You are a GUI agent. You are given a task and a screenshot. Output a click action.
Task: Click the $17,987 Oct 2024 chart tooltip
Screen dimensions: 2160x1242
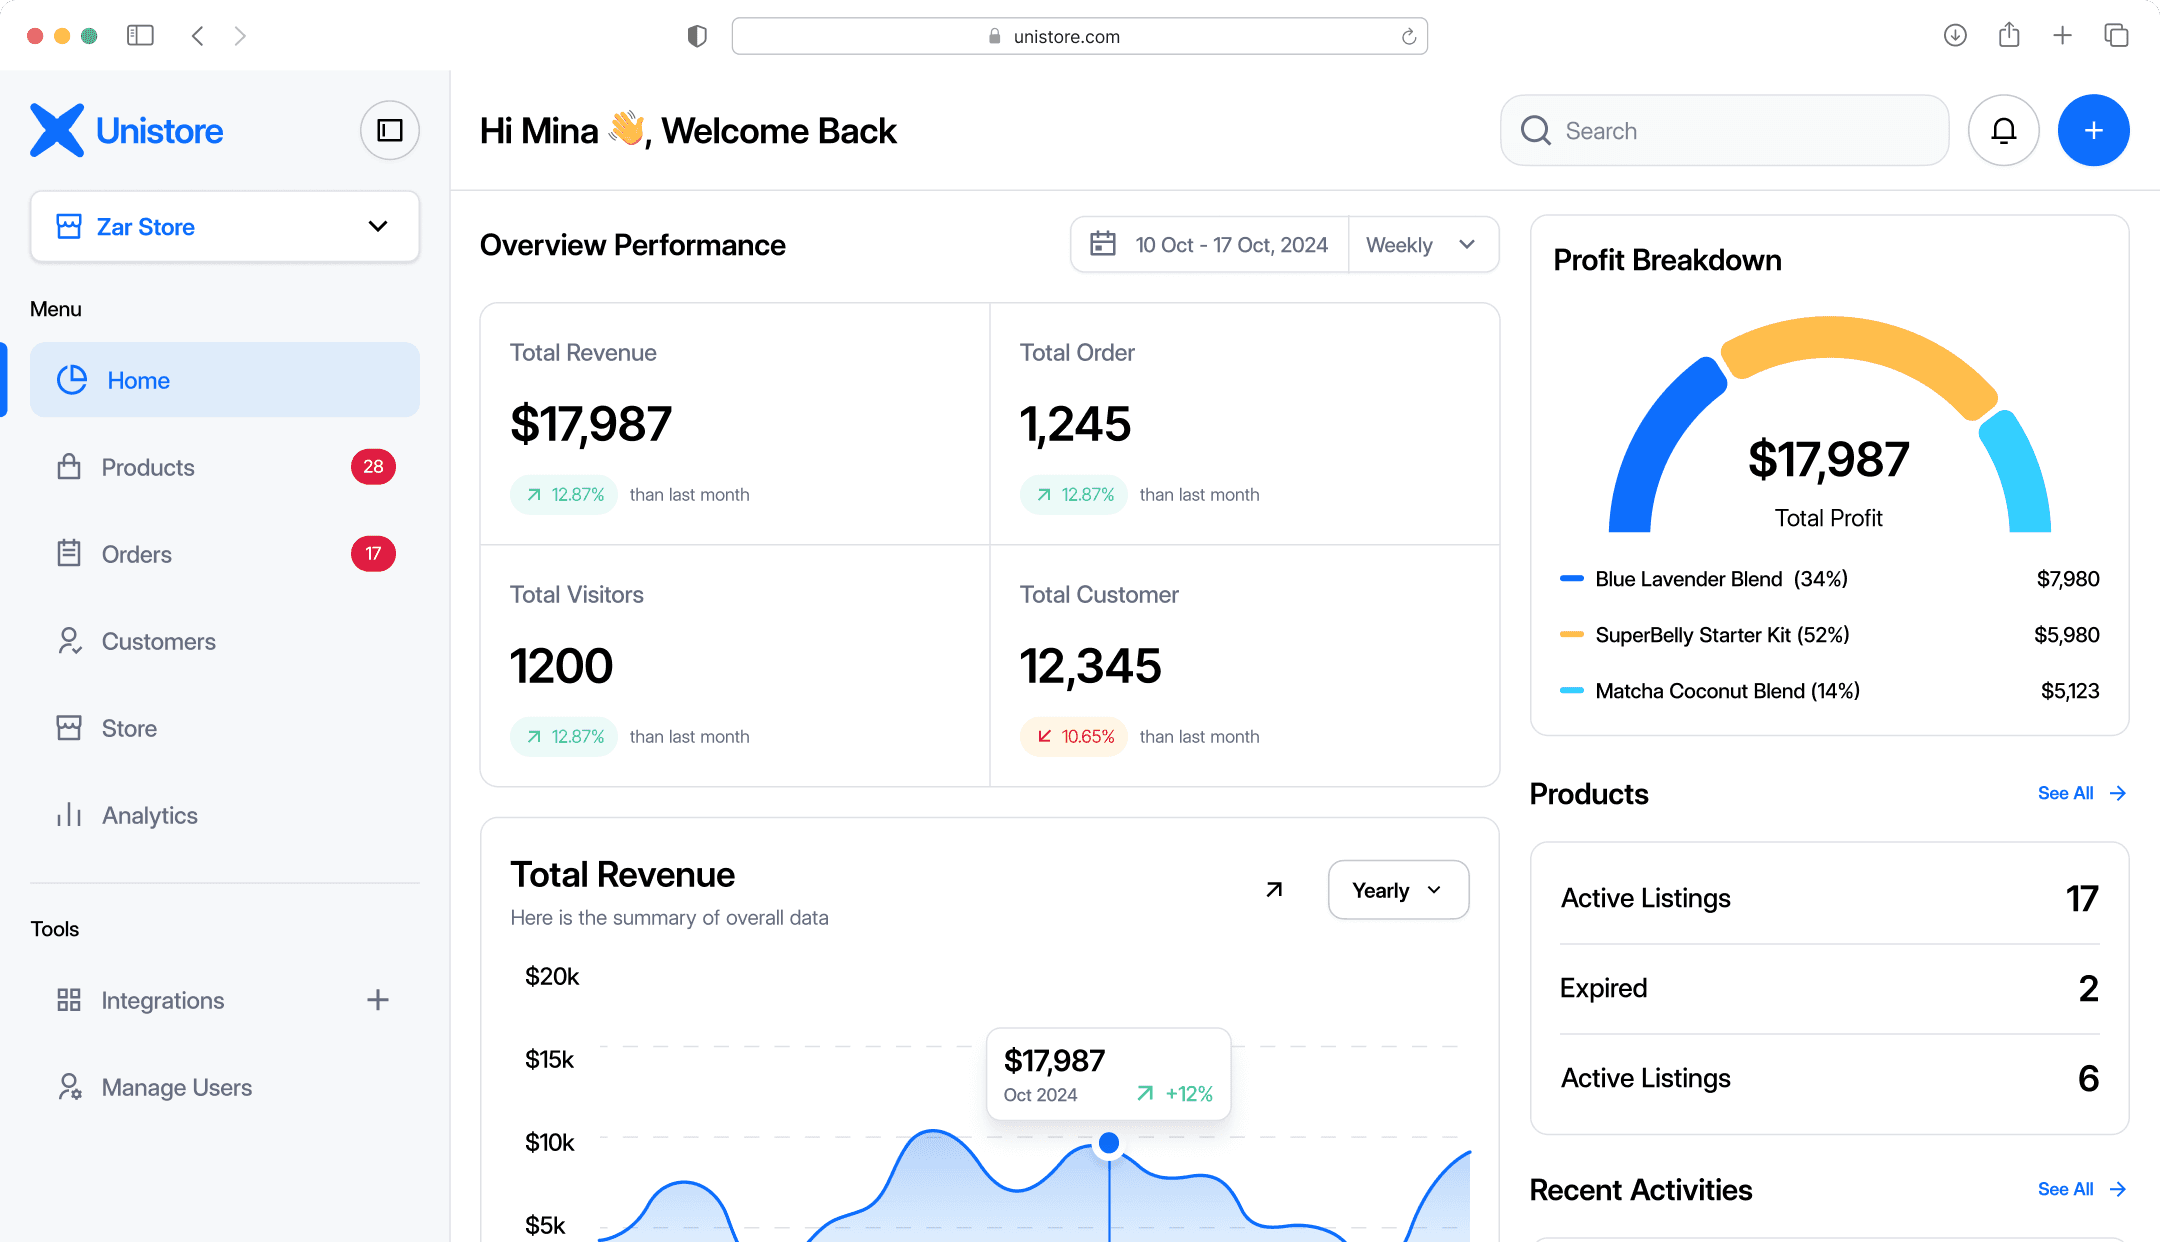coord(1108,1075)
